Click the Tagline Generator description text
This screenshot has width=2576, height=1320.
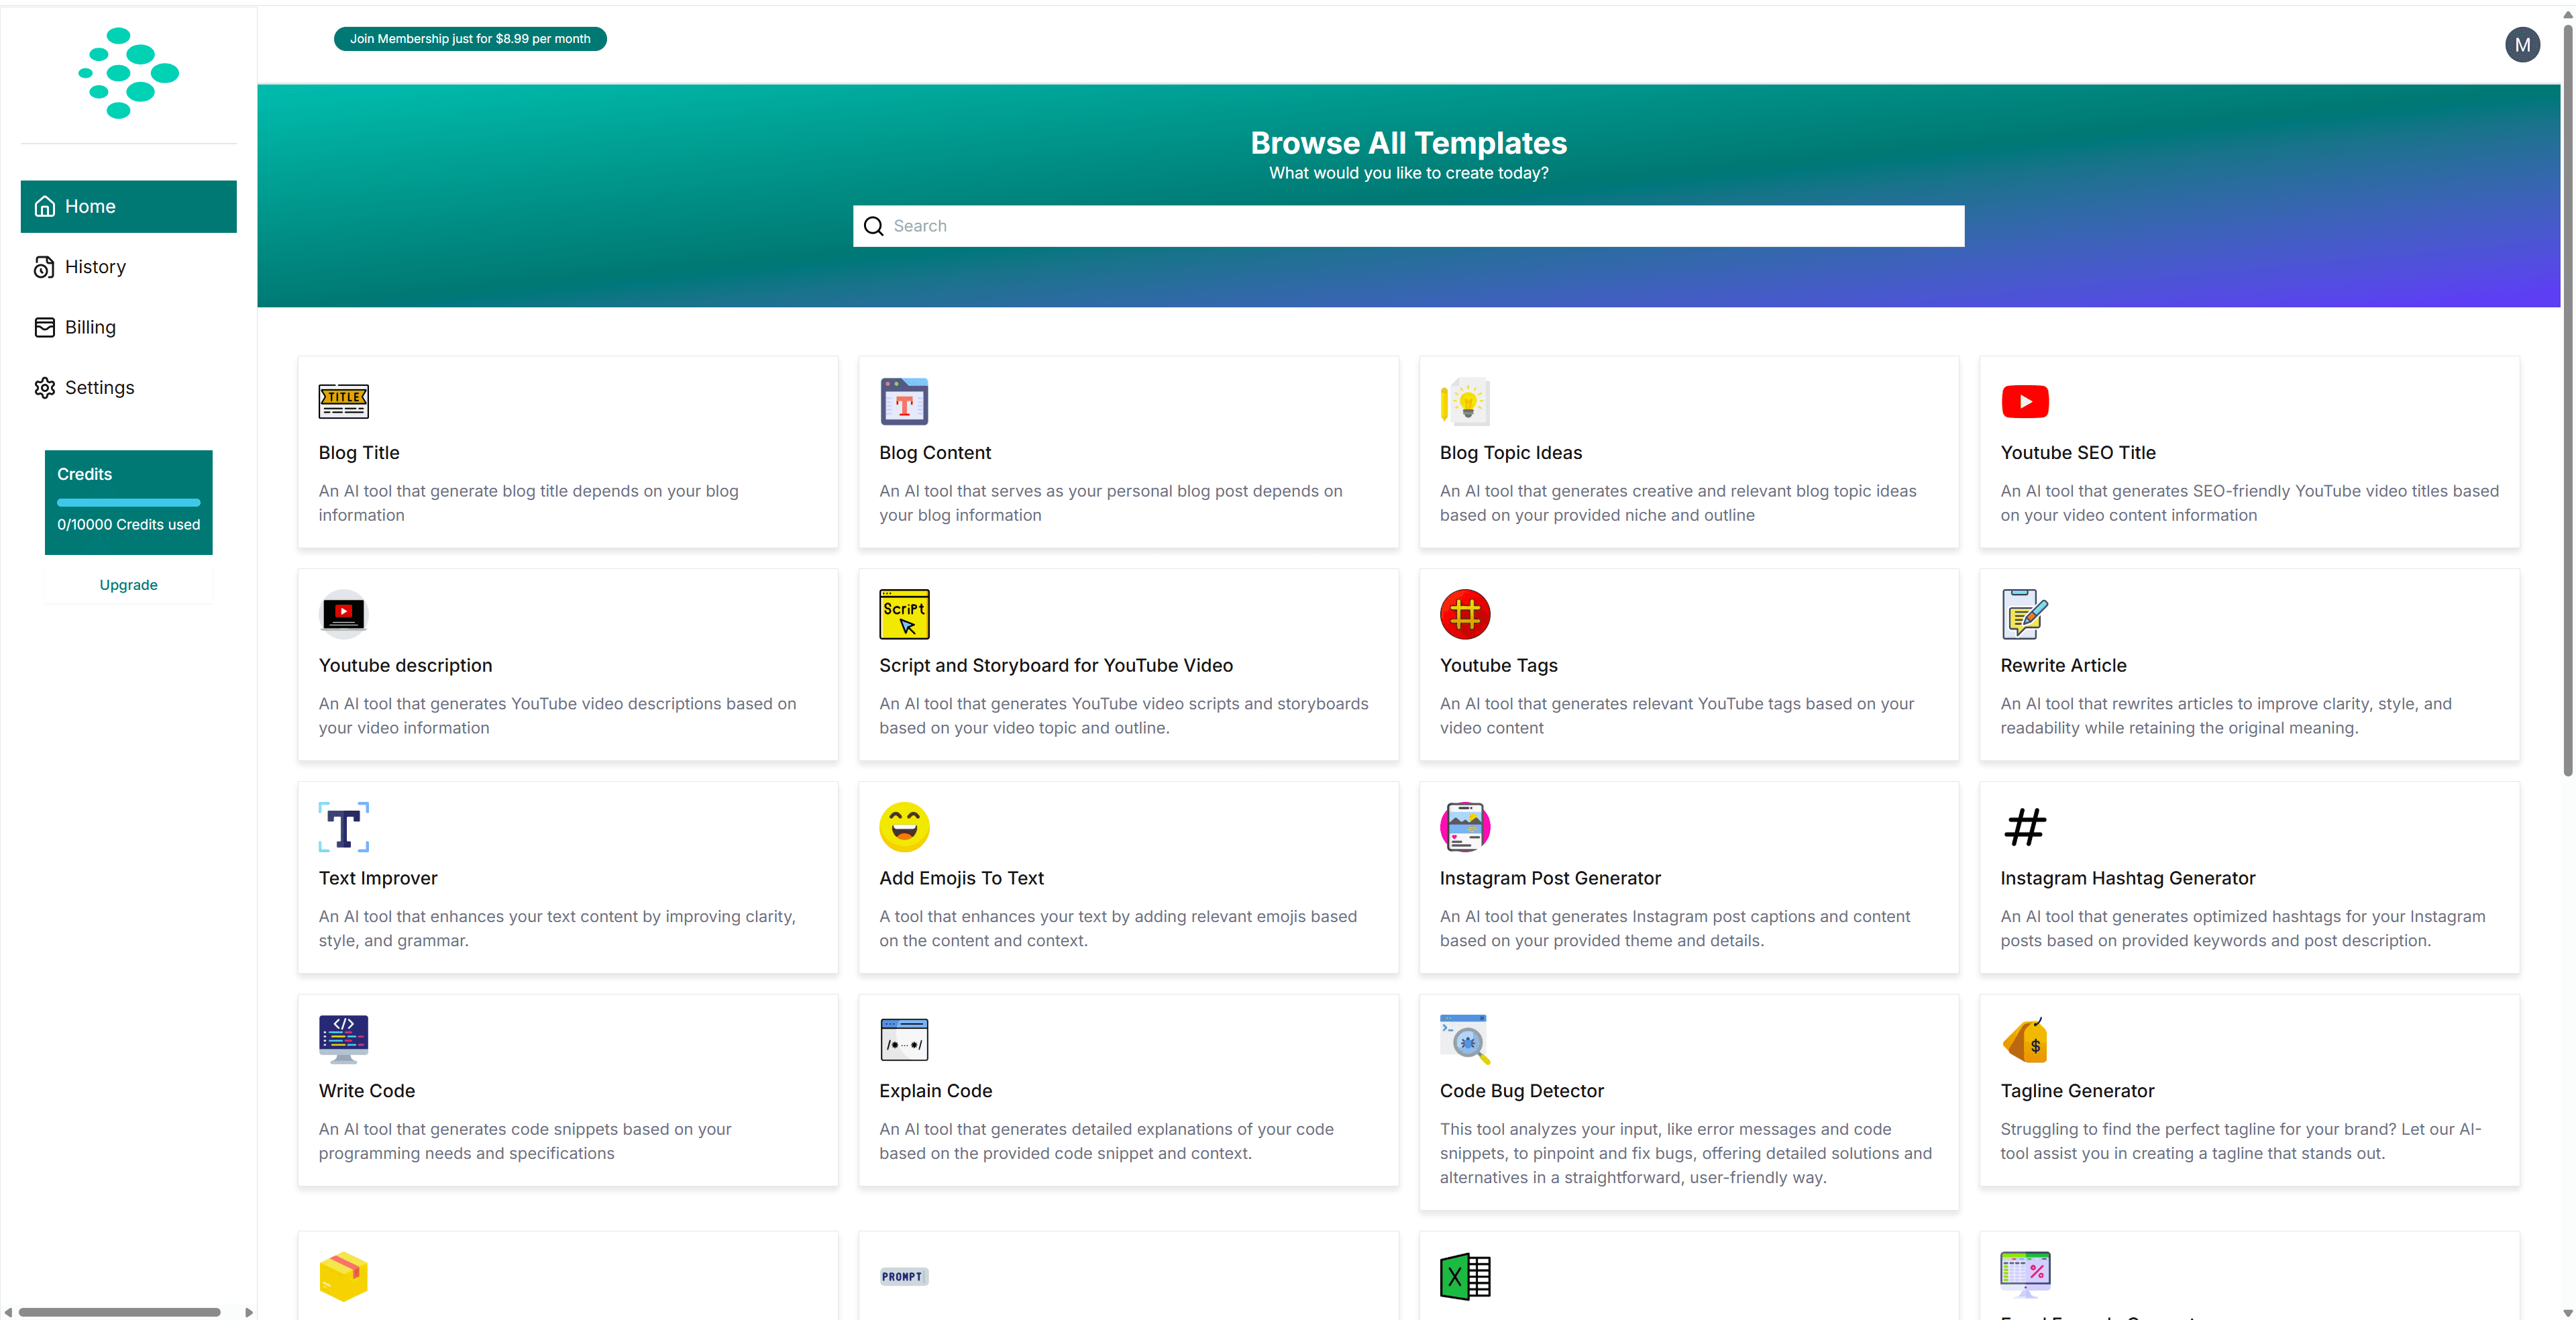click(2241, 1141)
